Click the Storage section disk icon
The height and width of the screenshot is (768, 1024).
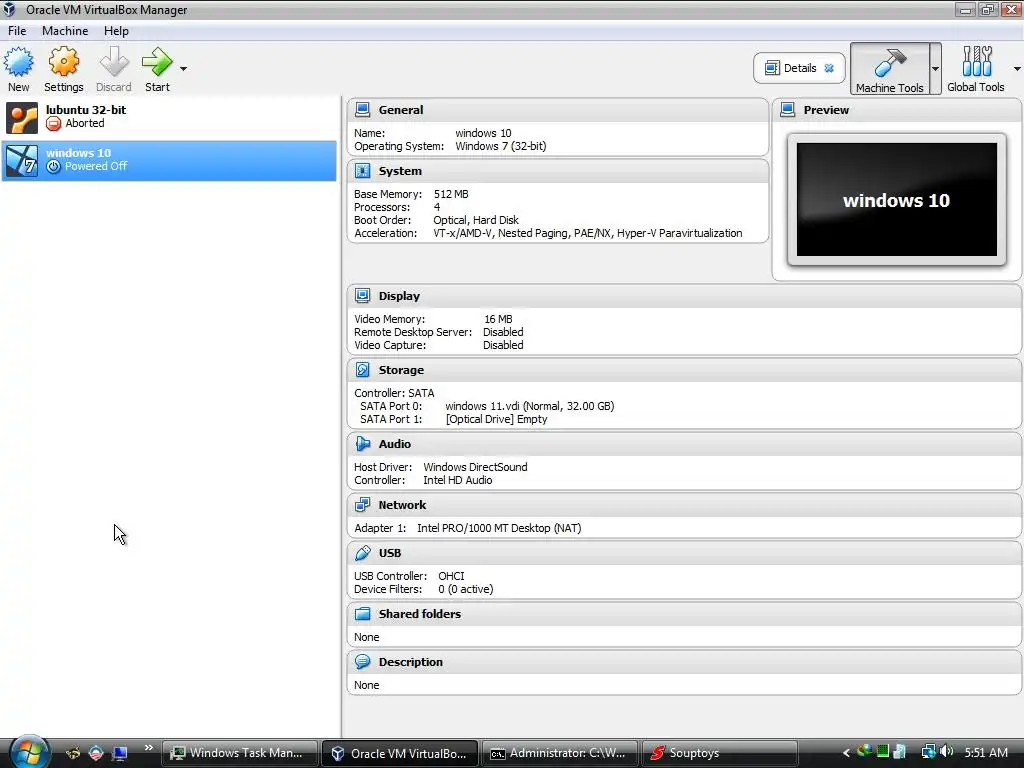pyautogui.click(x=362, y=370)
